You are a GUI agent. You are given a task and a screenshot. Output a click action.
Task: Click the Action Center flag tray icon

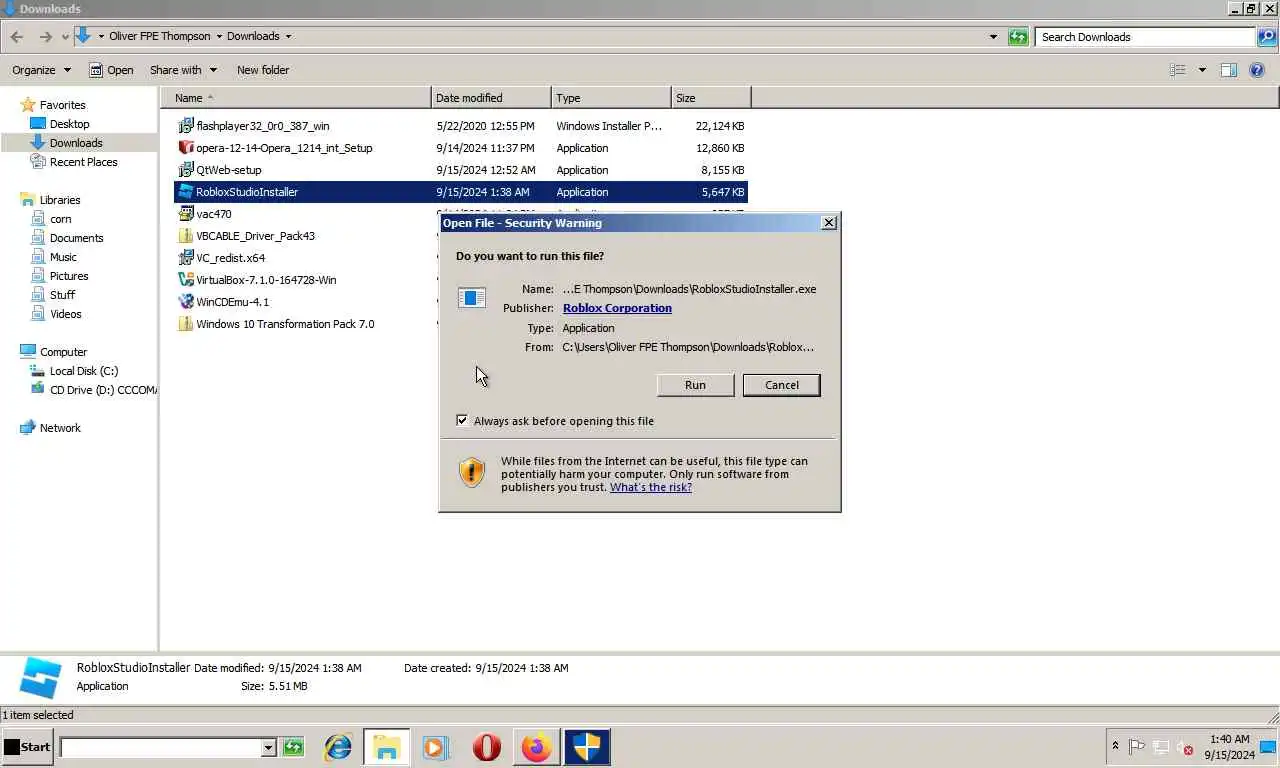coord(1137,747)
